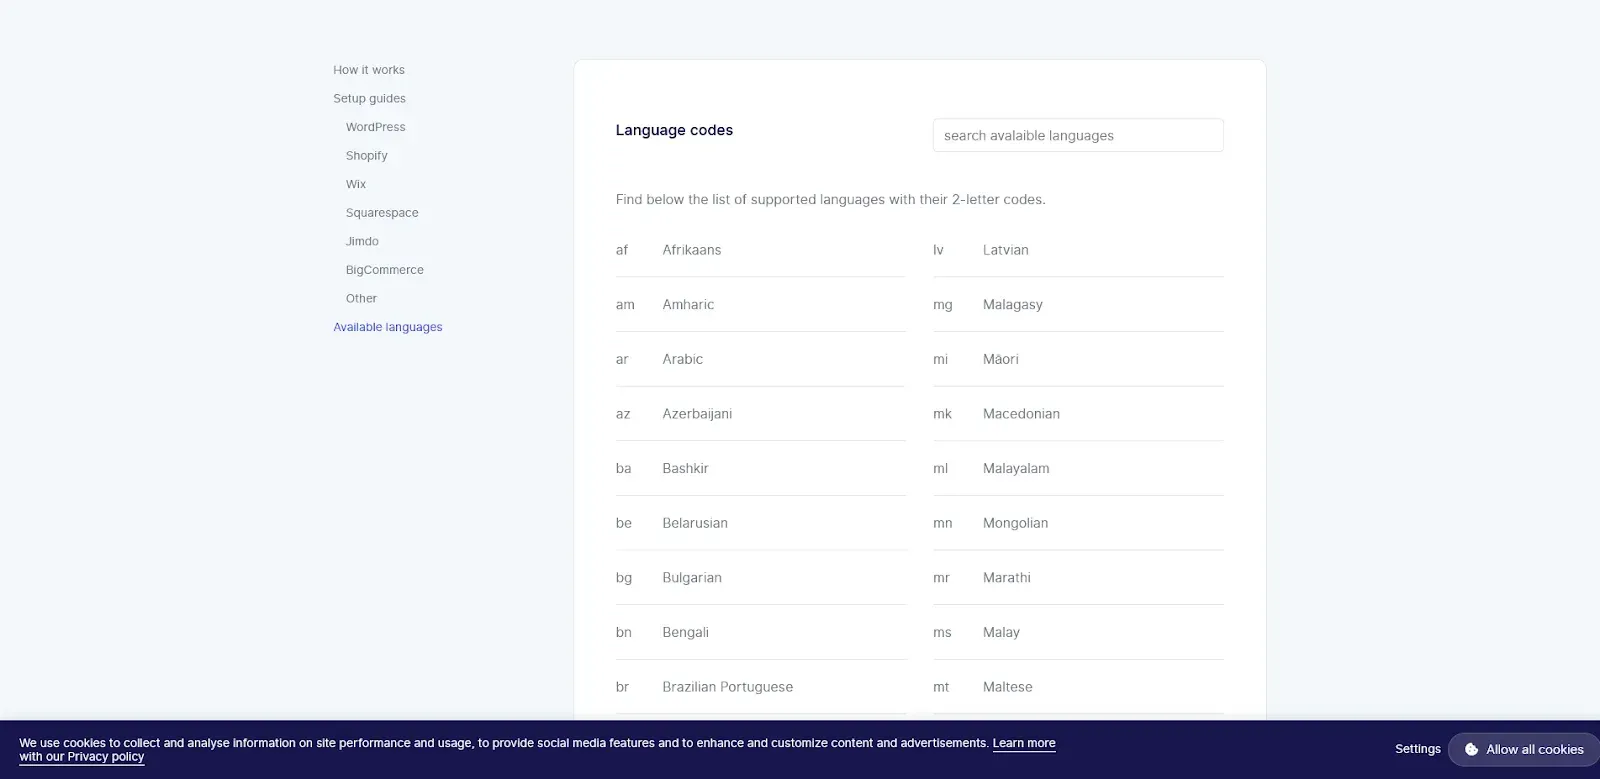Follow the Learn more cookie link
The width and height of the screenshot is (1600, 779).
1023,743
